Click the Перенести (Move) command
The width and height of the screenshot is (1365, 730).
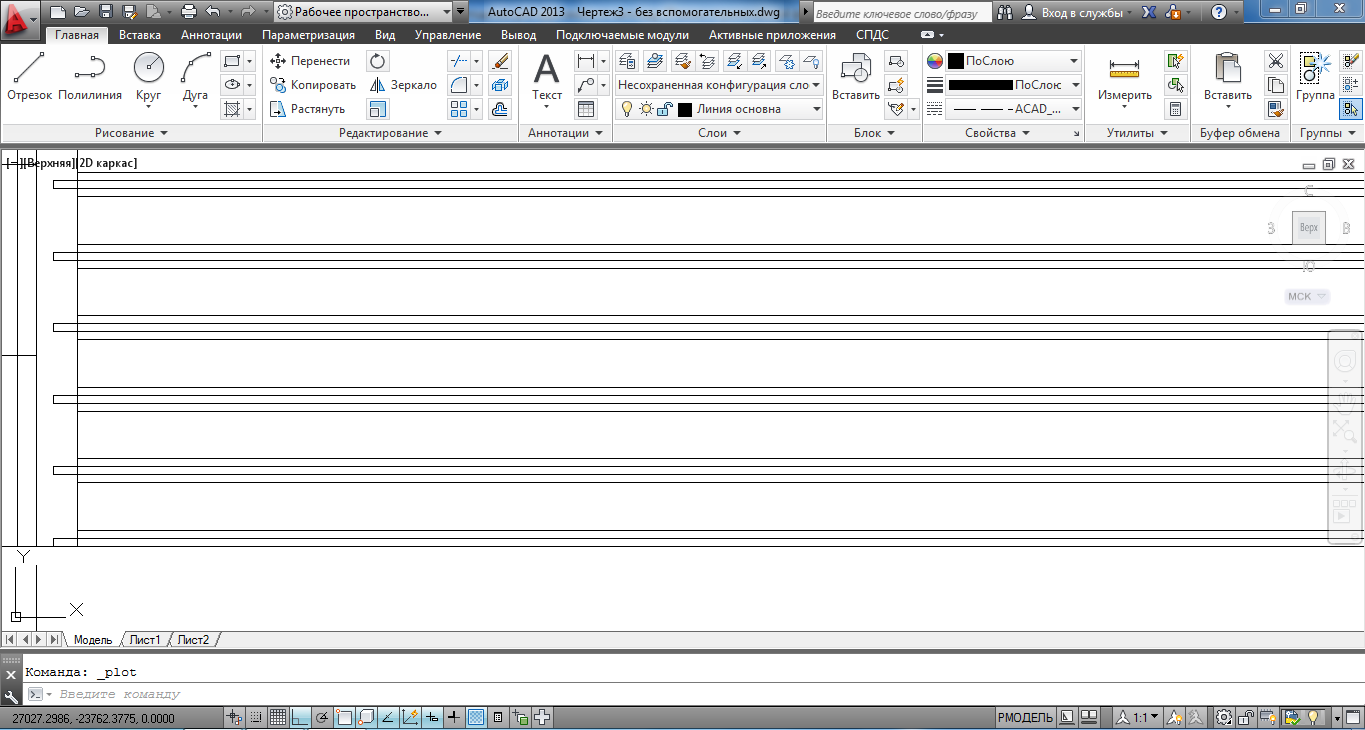tap(310, 61)
